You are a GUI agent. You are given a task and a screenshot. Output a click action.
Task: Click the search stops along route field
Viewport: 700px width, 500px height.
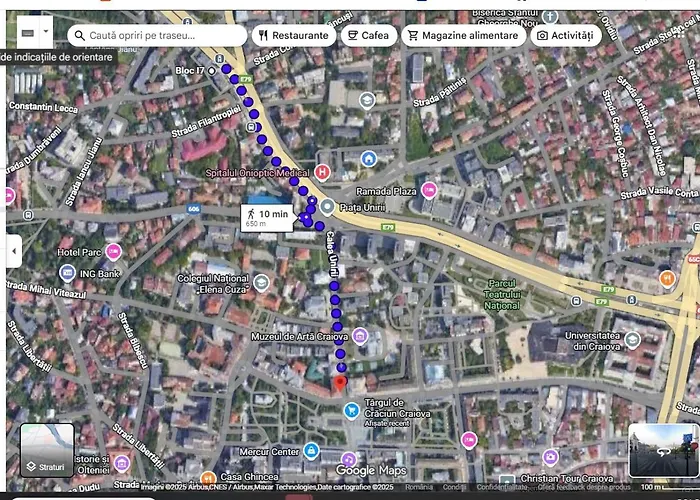[160, 35]
